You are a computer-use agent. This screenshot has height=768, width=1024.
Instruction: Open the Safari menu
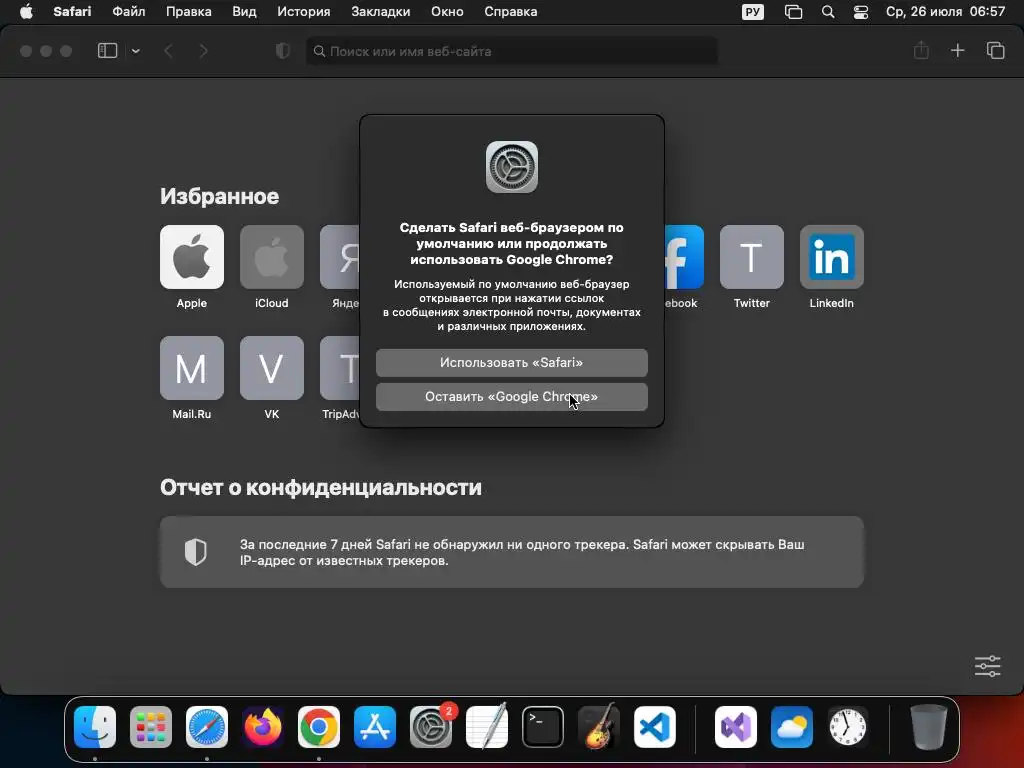coord(72,12)
